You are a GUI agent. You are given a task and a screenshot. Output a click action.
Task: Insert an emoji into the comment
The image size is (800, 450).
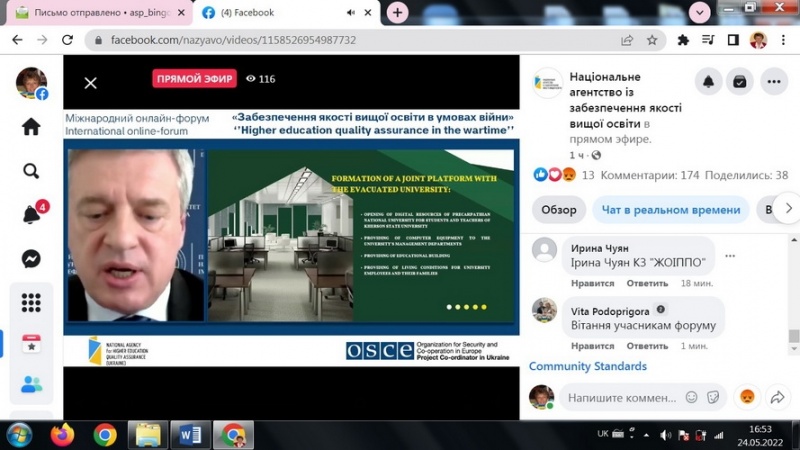[x=691, y=397]
